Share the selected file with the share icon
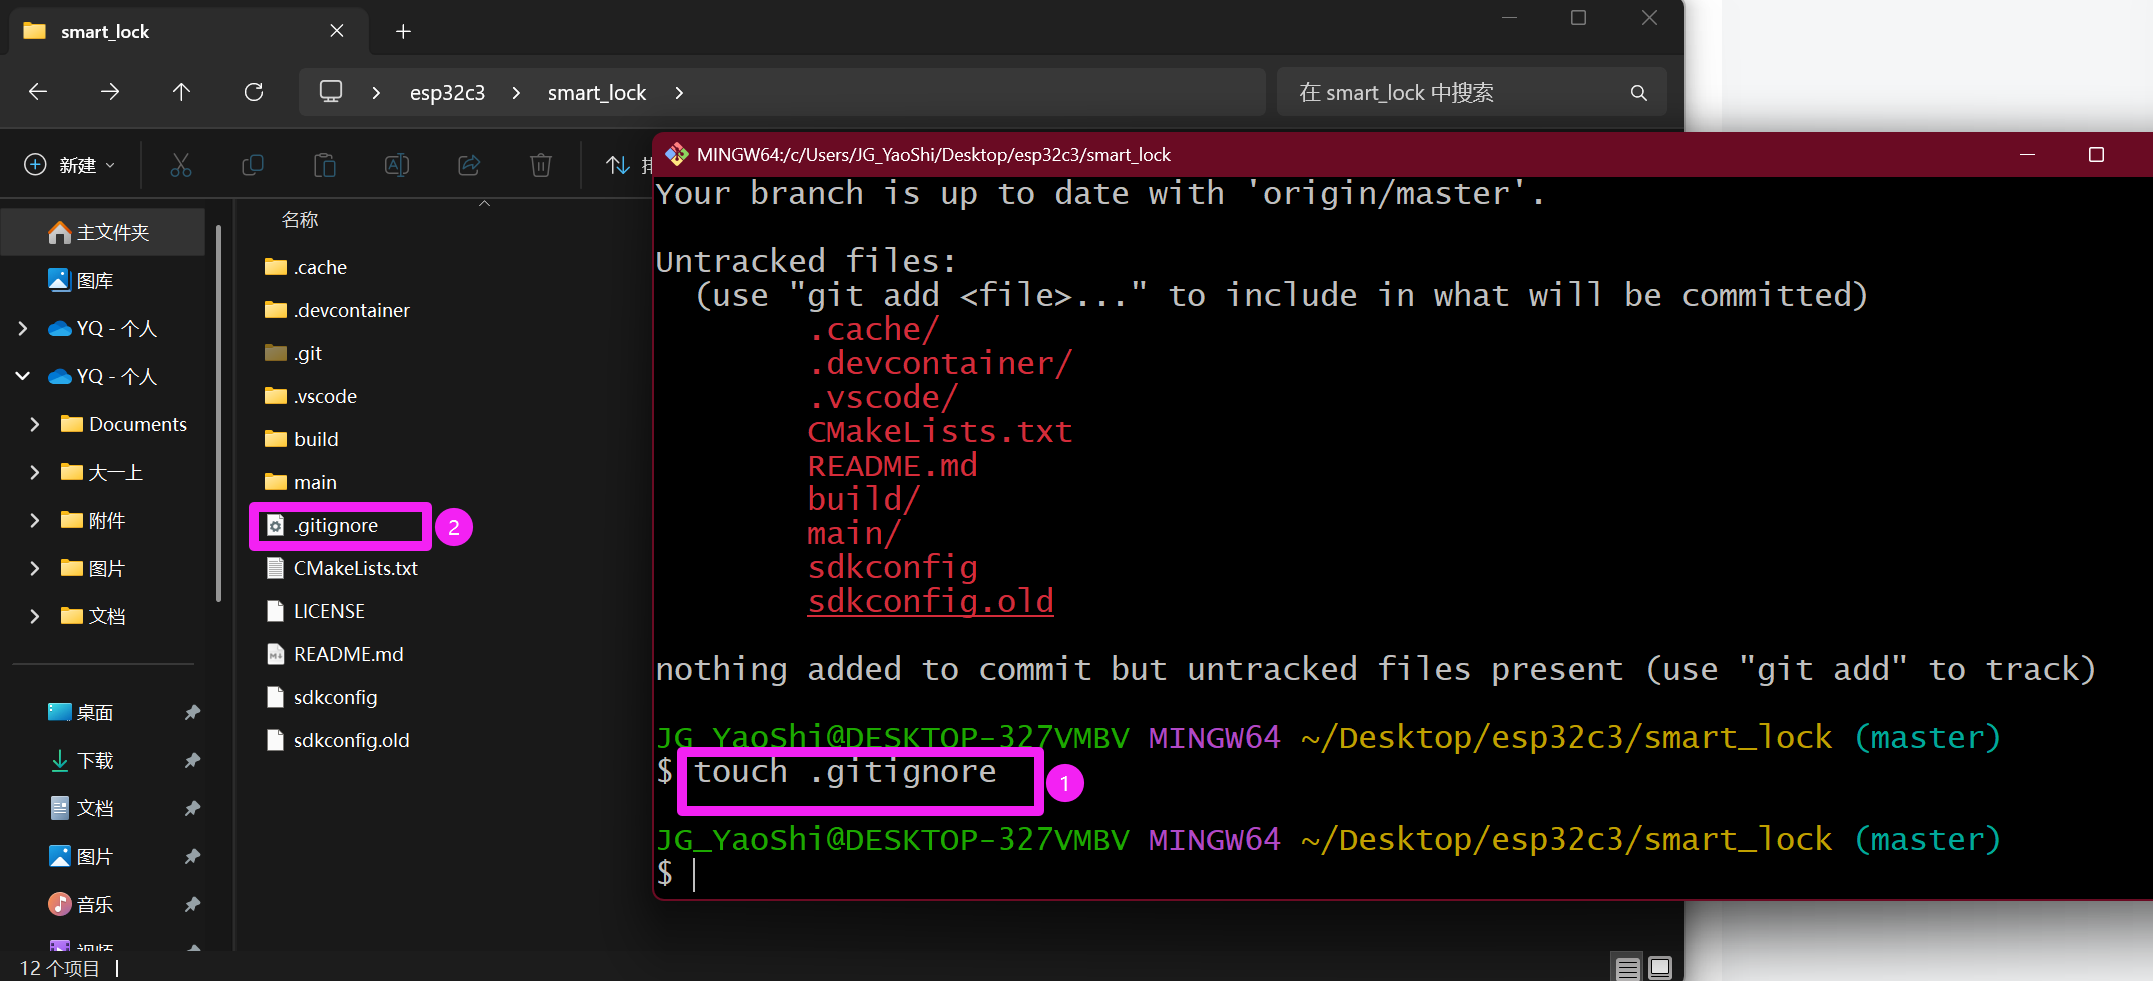 click(469, 165)
